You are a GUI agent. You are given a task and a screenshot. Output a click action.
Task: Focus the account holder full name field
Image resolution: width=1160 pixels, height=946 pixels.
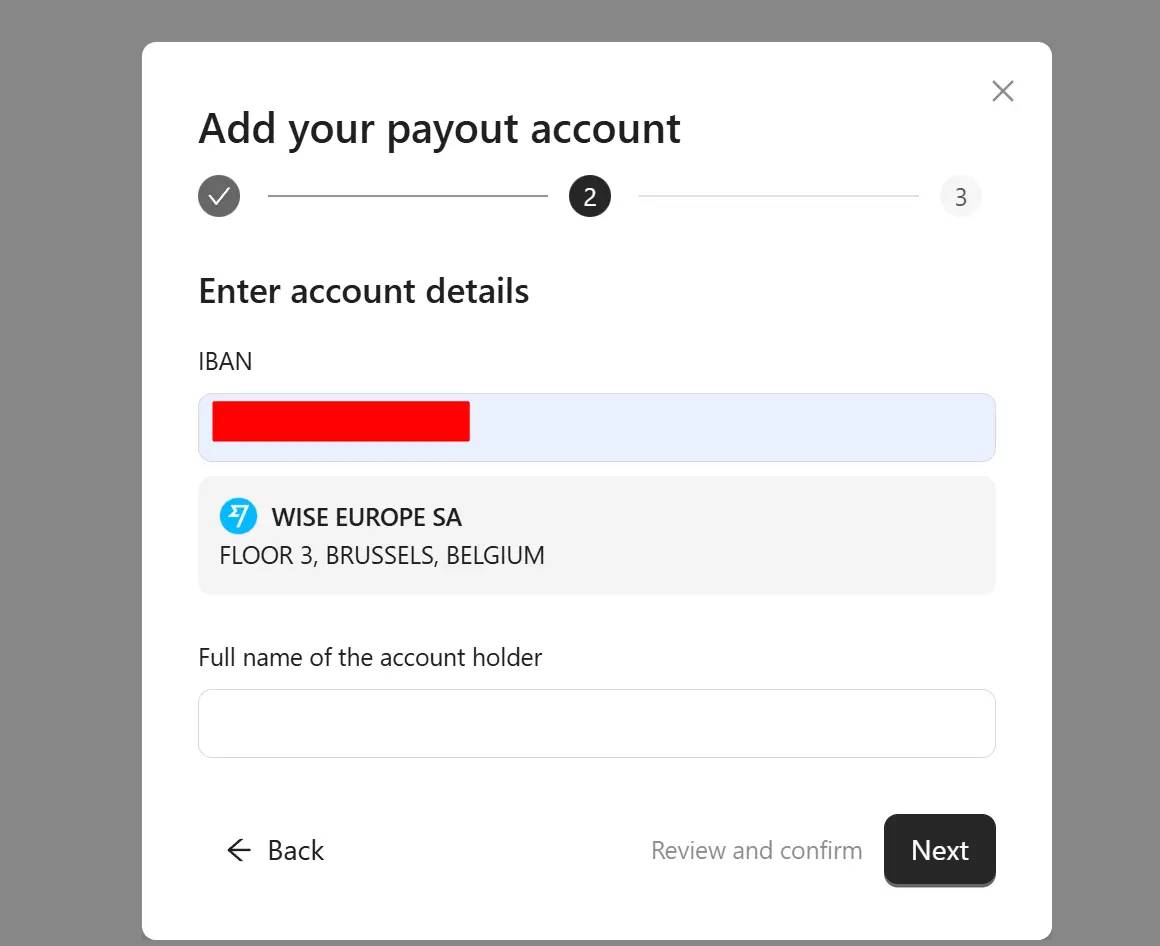coord(596,723)
